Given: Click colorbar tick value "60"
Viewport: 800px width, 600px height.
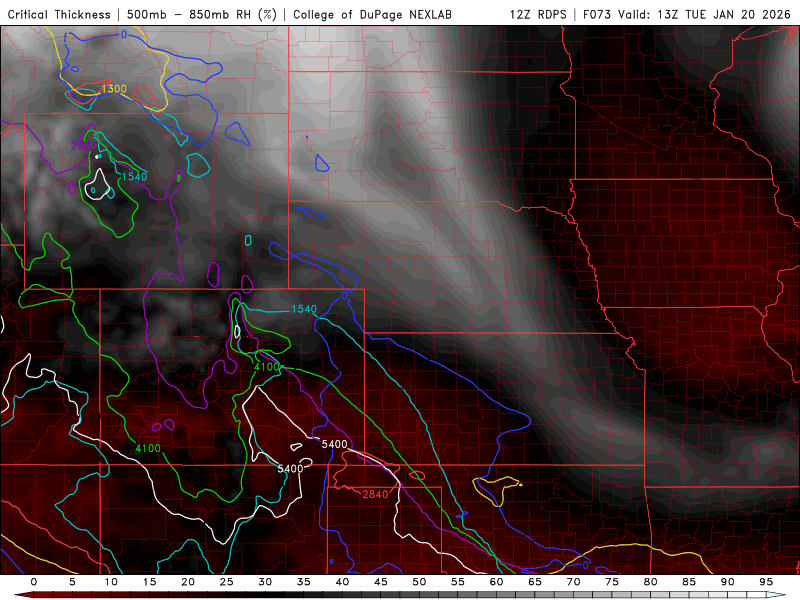Looking at the screenshot, I should 496,582.
